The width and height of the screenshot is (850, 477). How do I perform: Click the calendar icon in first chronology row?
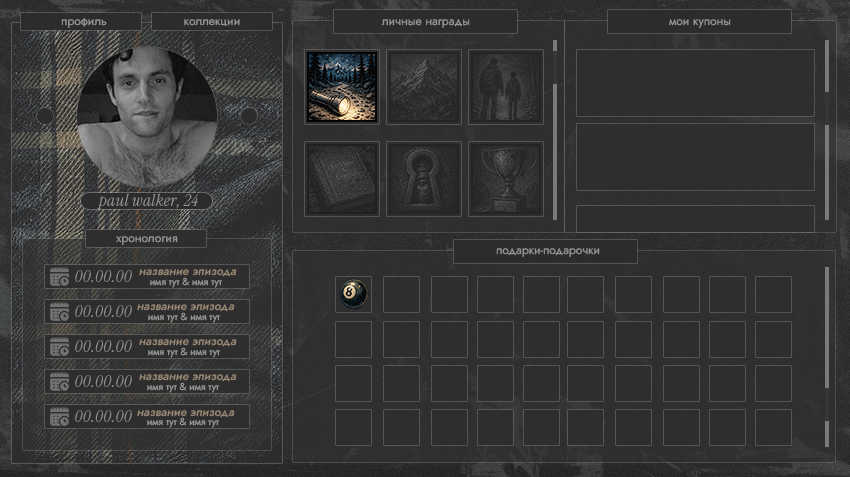[59, 276]
